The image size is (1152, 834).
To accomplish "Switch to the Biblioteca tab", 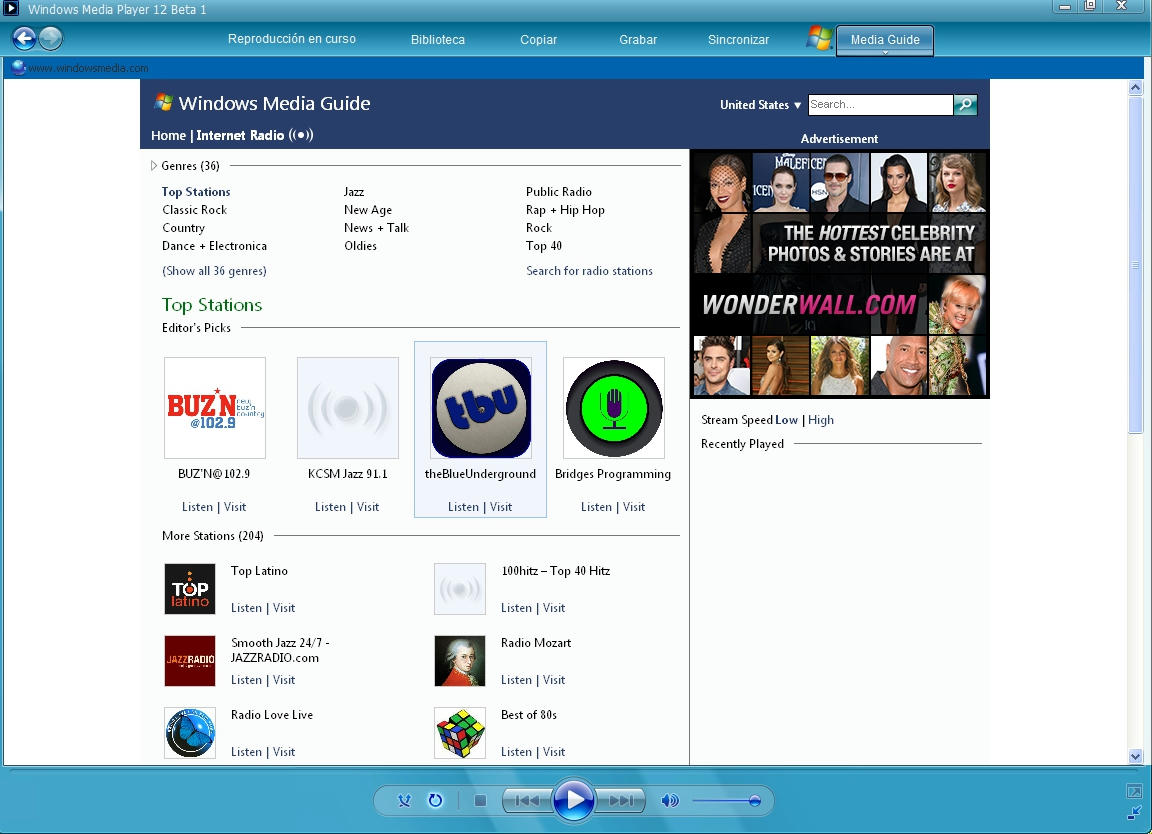I will [x=437, y=40].
